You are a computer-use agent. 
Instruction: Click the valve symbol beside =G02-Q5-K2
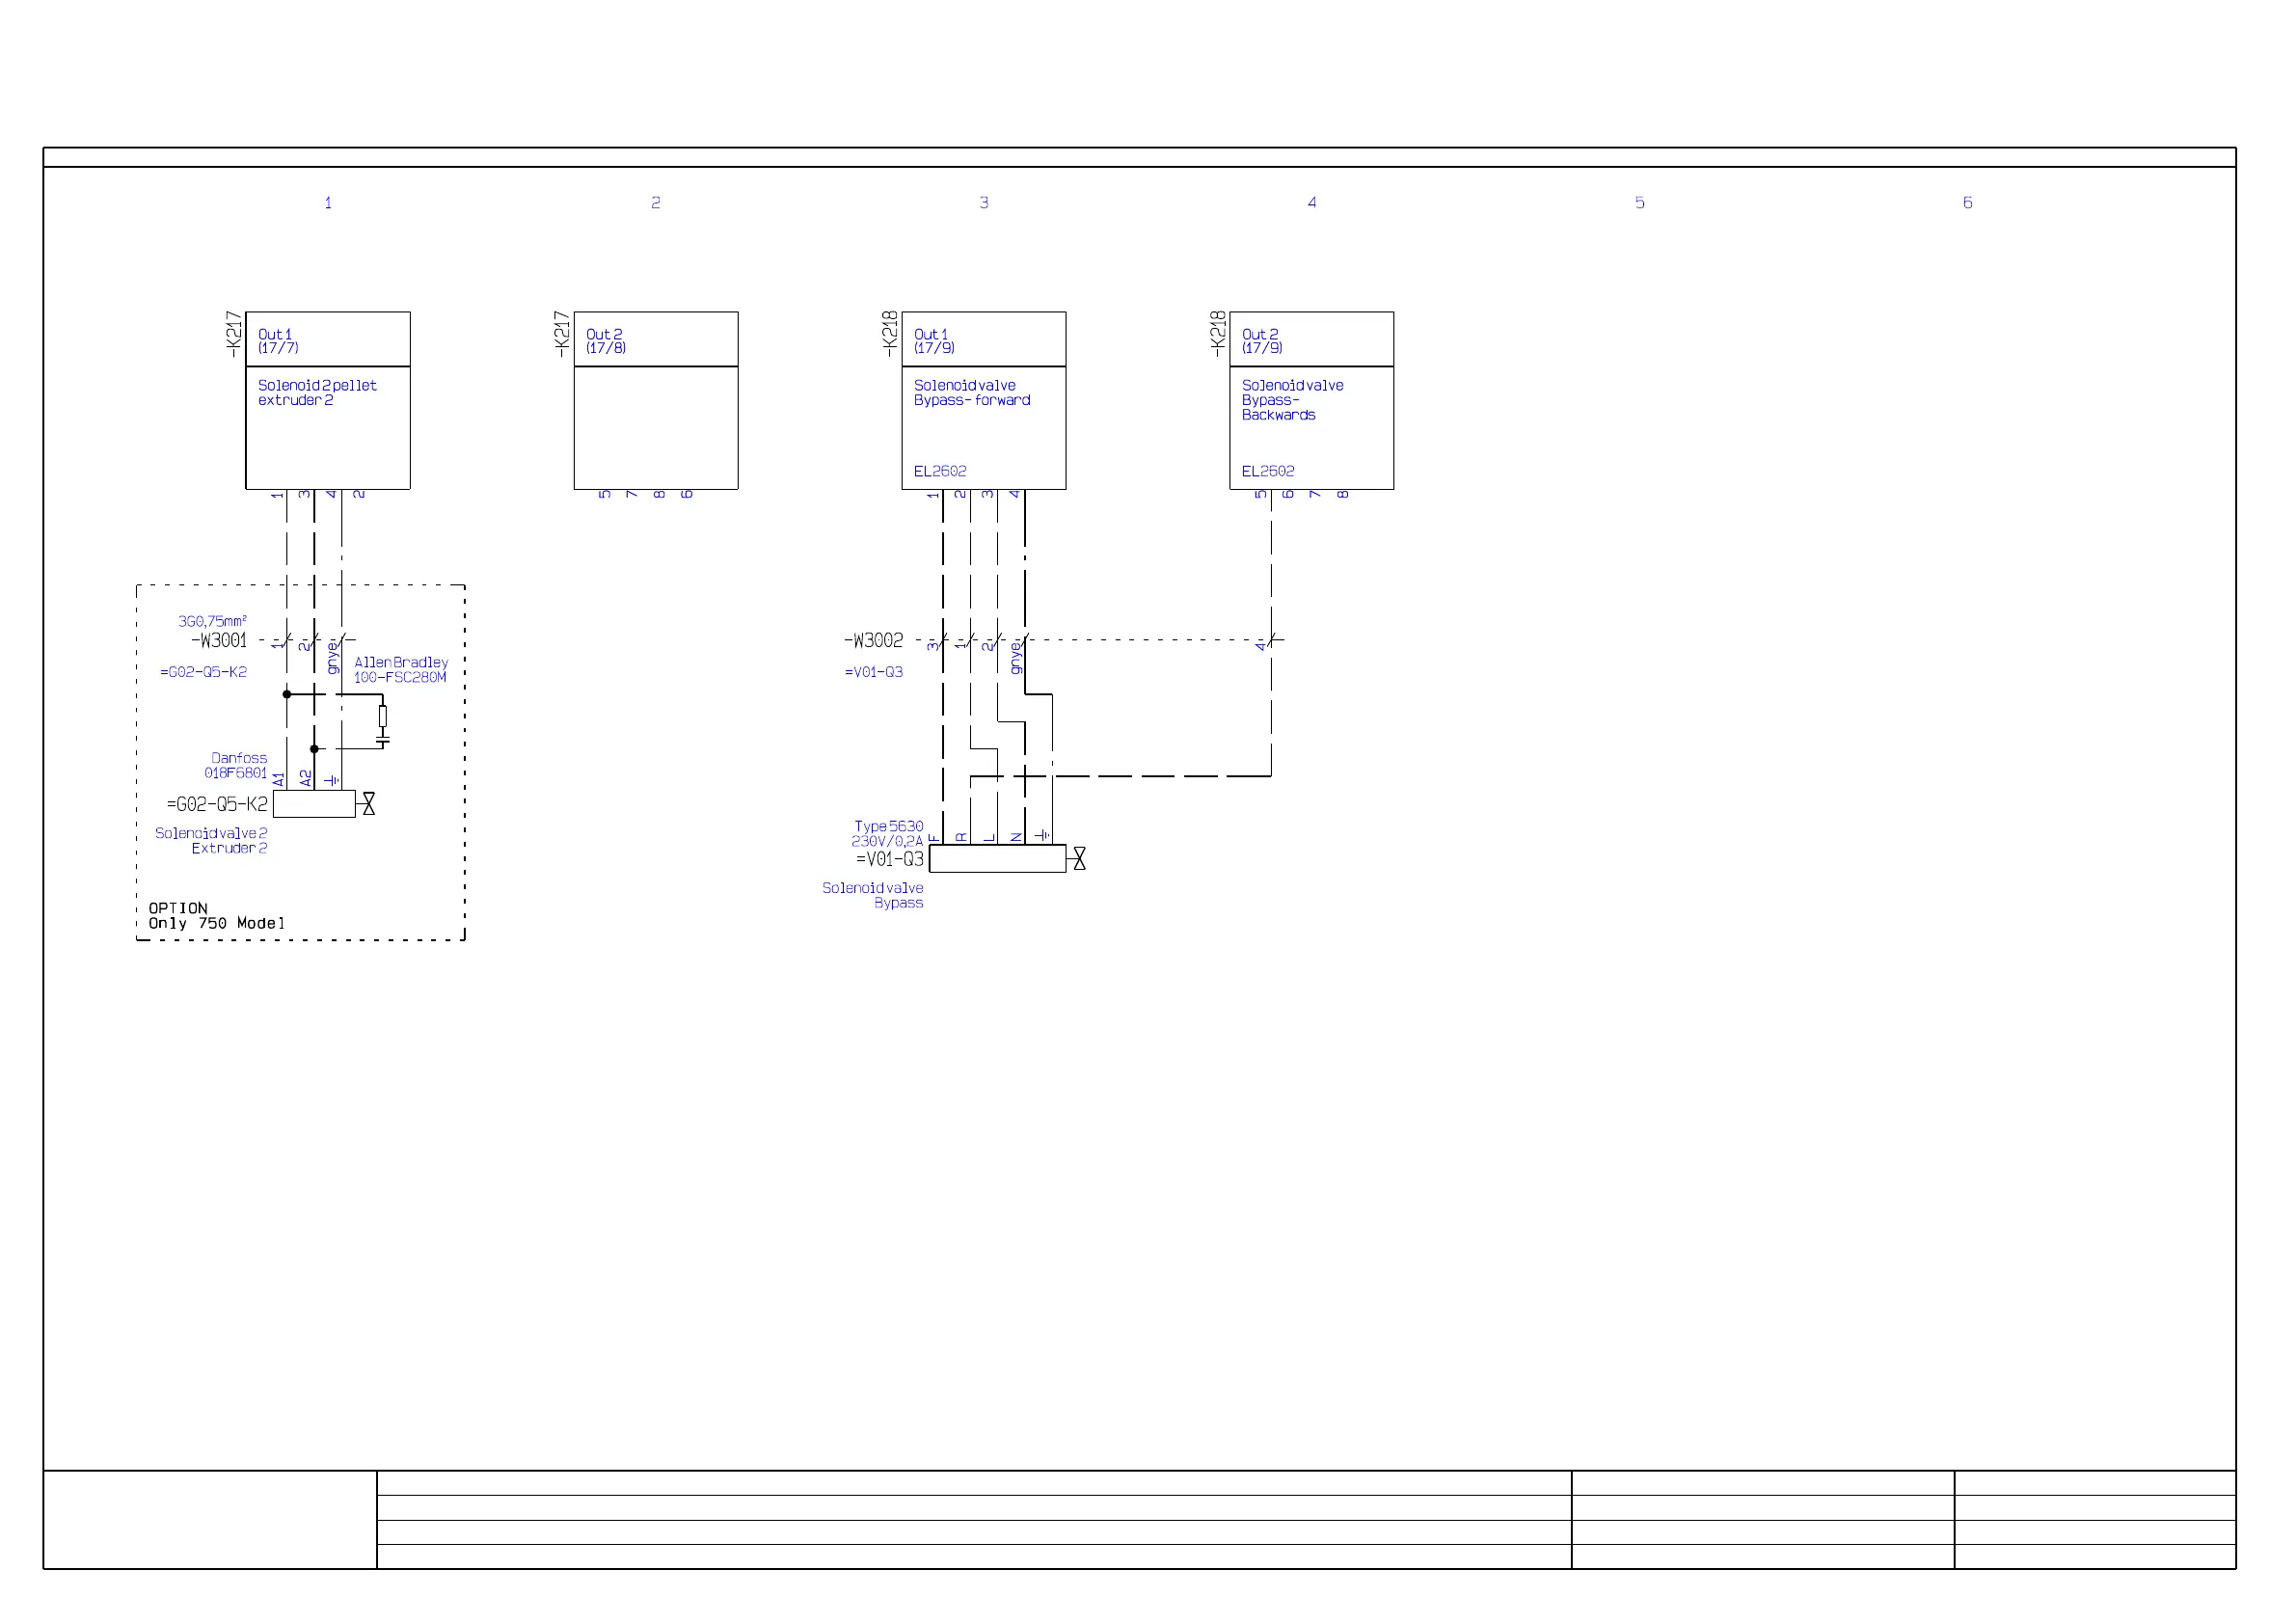click(368, 804)
